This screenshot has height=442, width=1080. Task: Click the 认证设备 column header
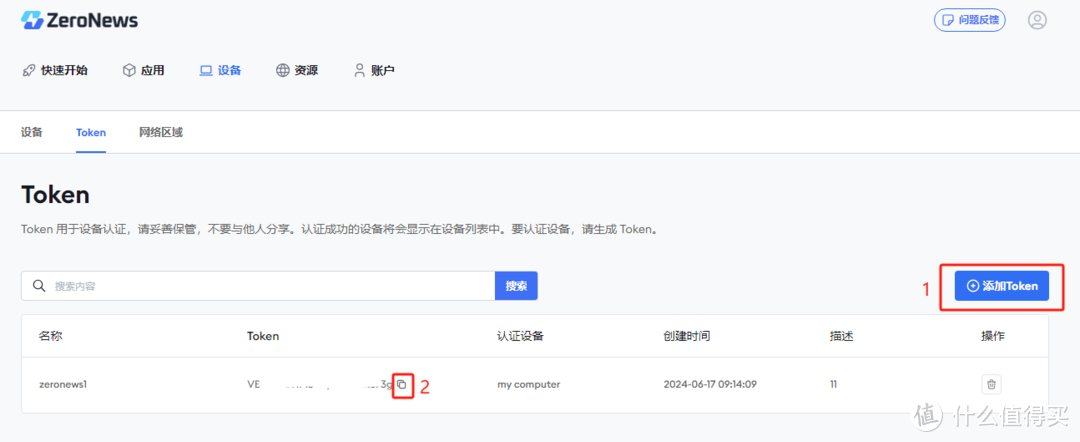(x=521, y=336)
